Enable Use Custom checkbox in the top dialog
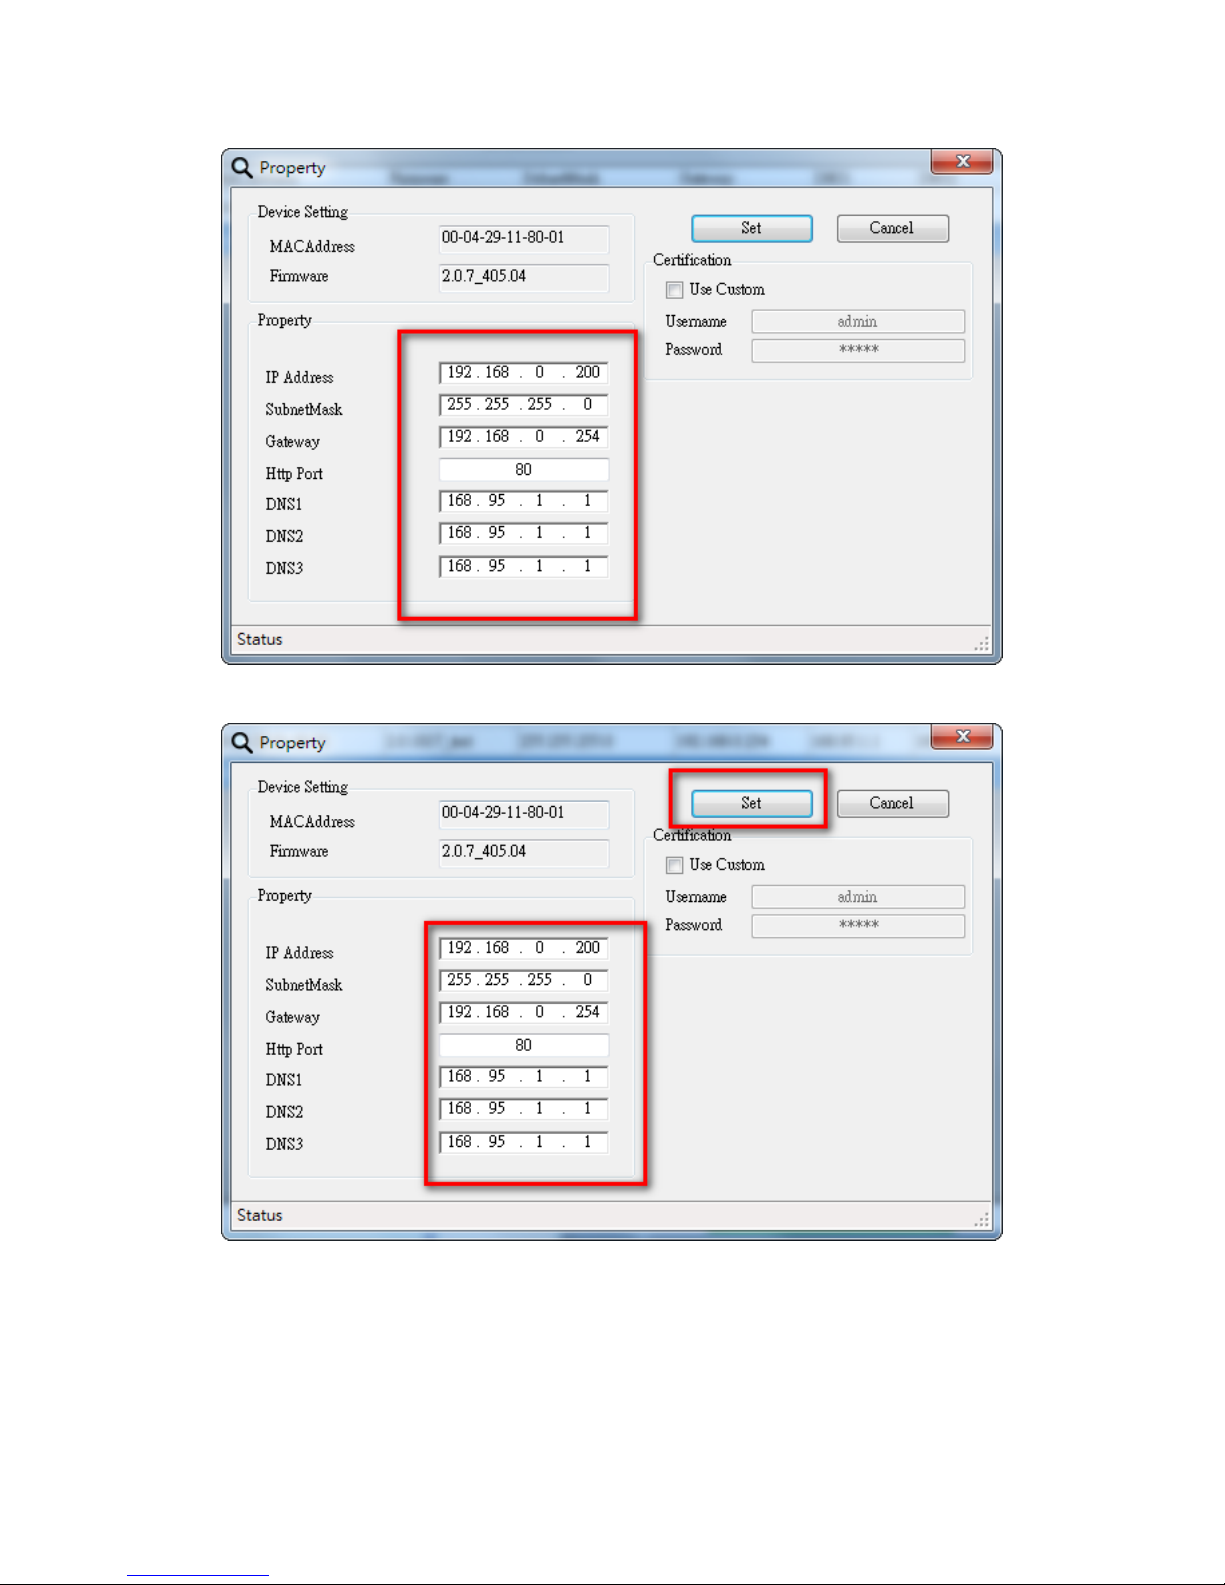 coord(675,290)
